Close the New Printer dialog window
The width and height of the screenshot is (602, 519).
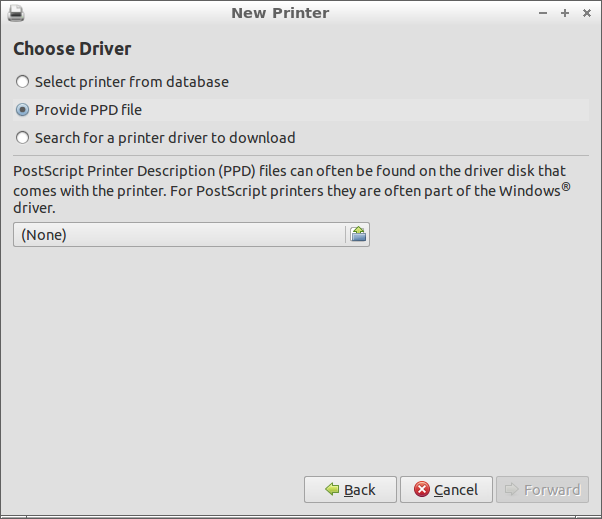(x=585, y=13)
